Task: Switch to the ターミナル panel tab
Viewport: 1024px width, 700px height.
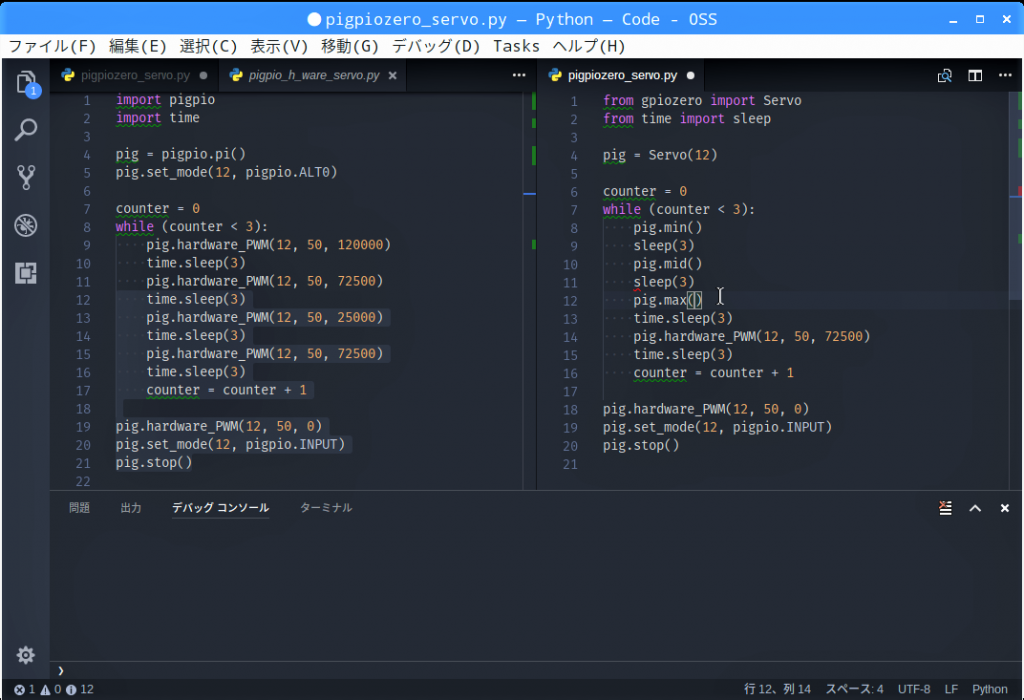Action: (x=325, y=508)
